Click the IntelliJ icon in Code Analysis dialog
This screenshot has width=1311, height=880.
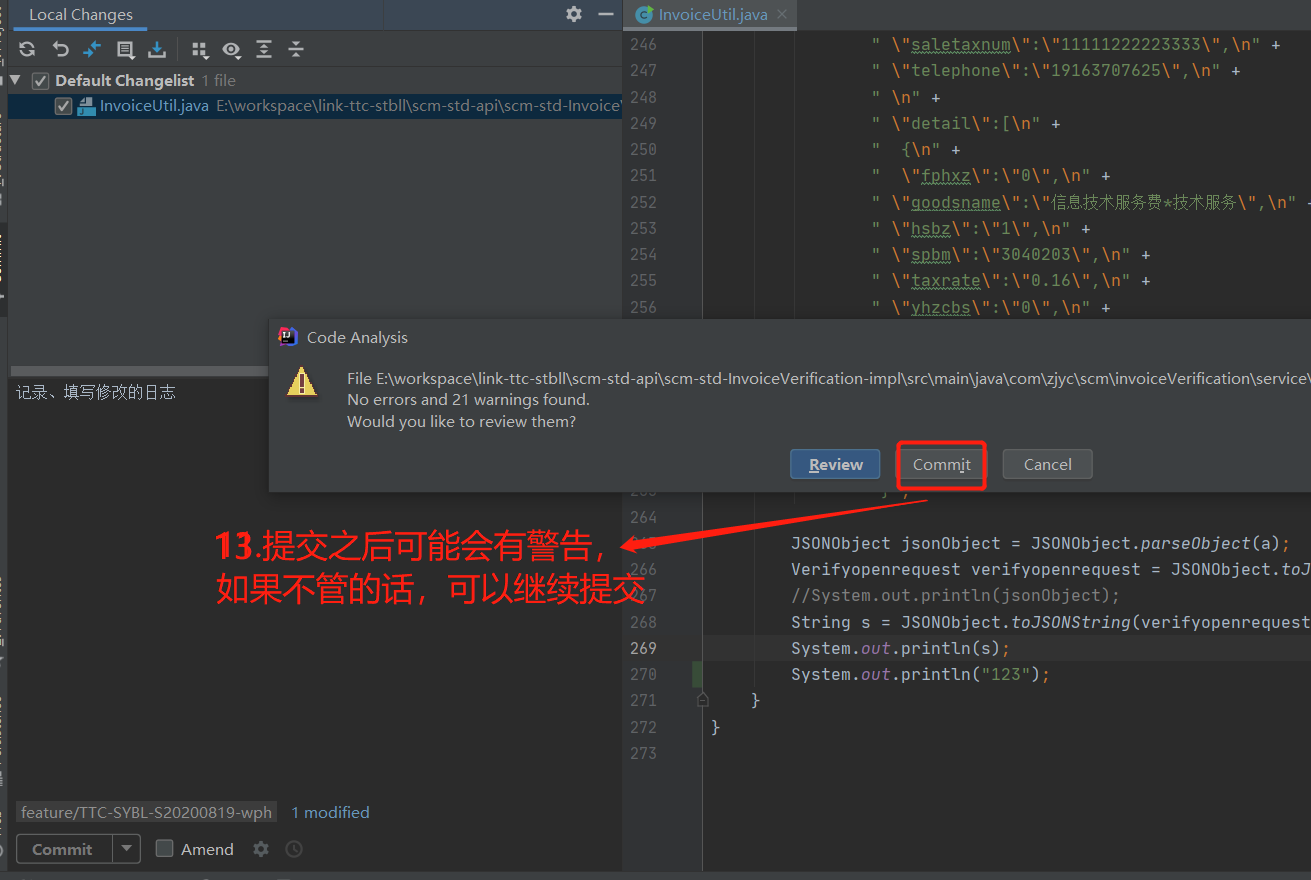click(288, 337)
